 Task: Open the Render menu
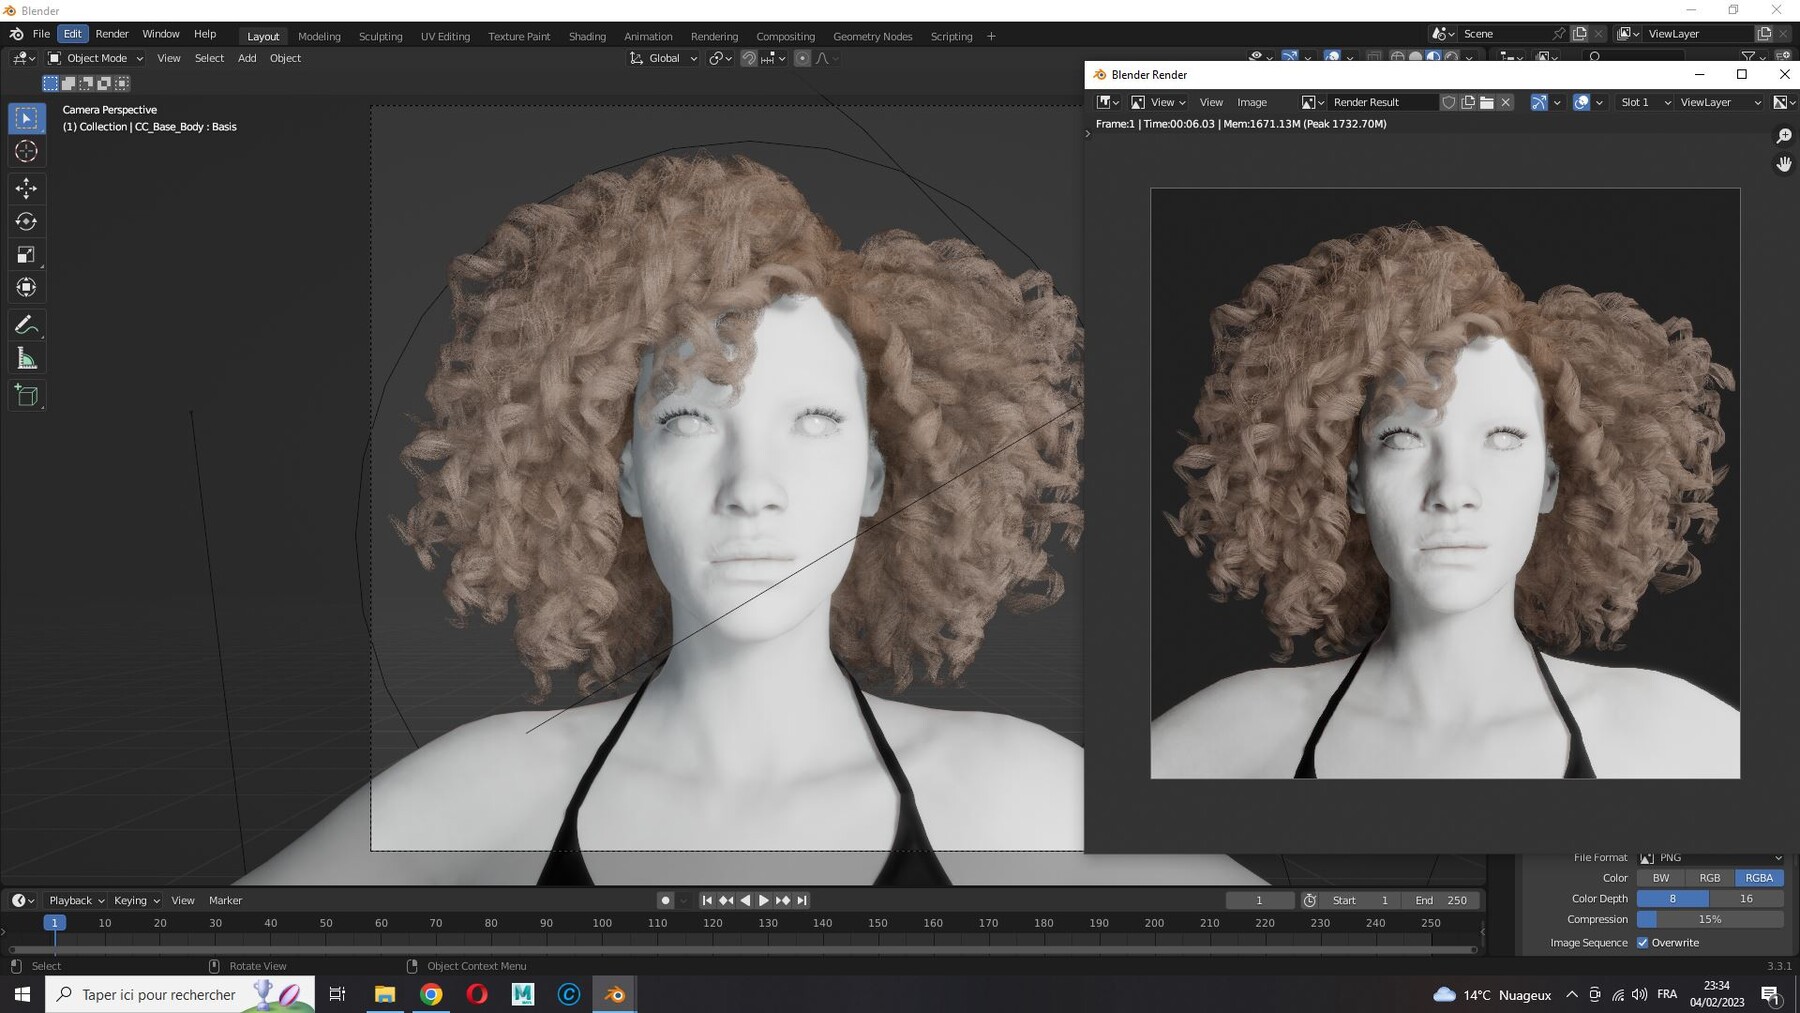(x=112, y=34)
